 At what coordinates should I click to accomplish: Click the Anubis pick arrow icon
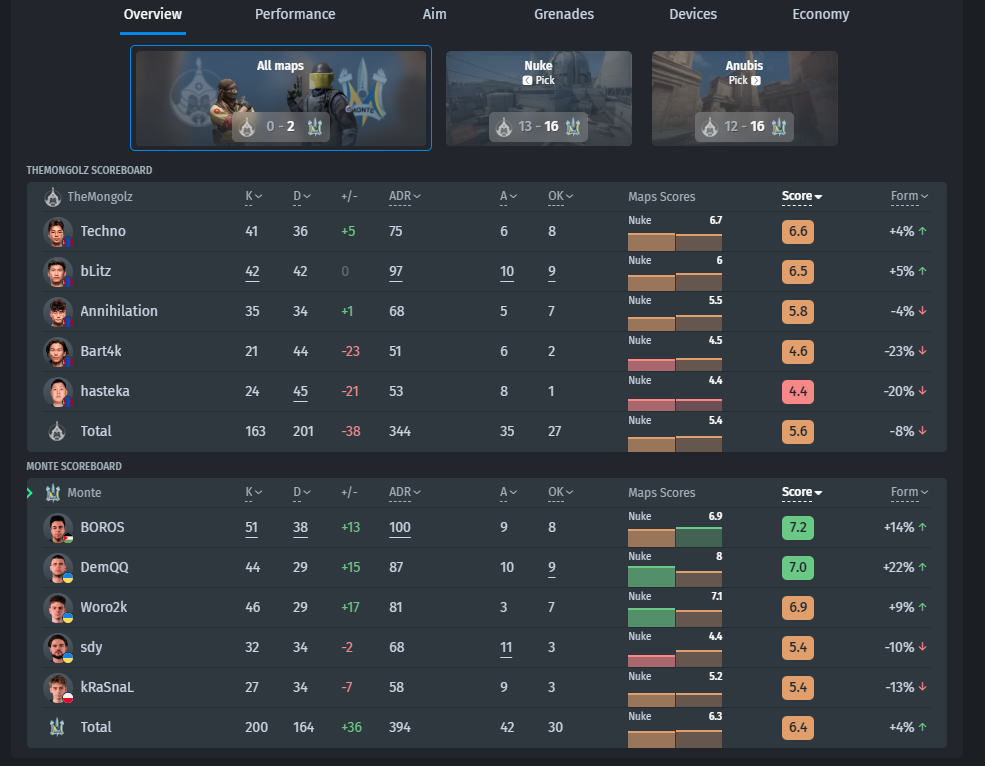(756, 80)
